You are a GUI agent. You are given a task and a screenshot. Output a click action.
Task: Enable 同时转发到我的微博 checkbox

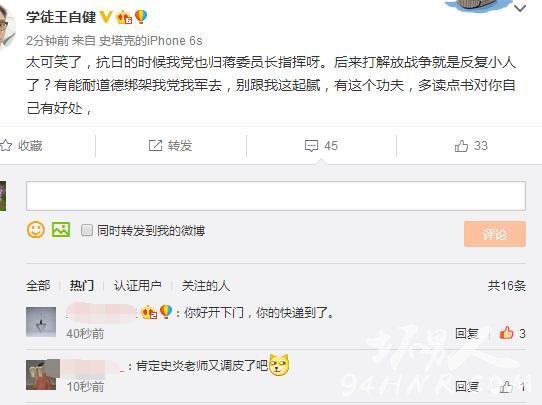pyautogui.click(x=86, y=230)
